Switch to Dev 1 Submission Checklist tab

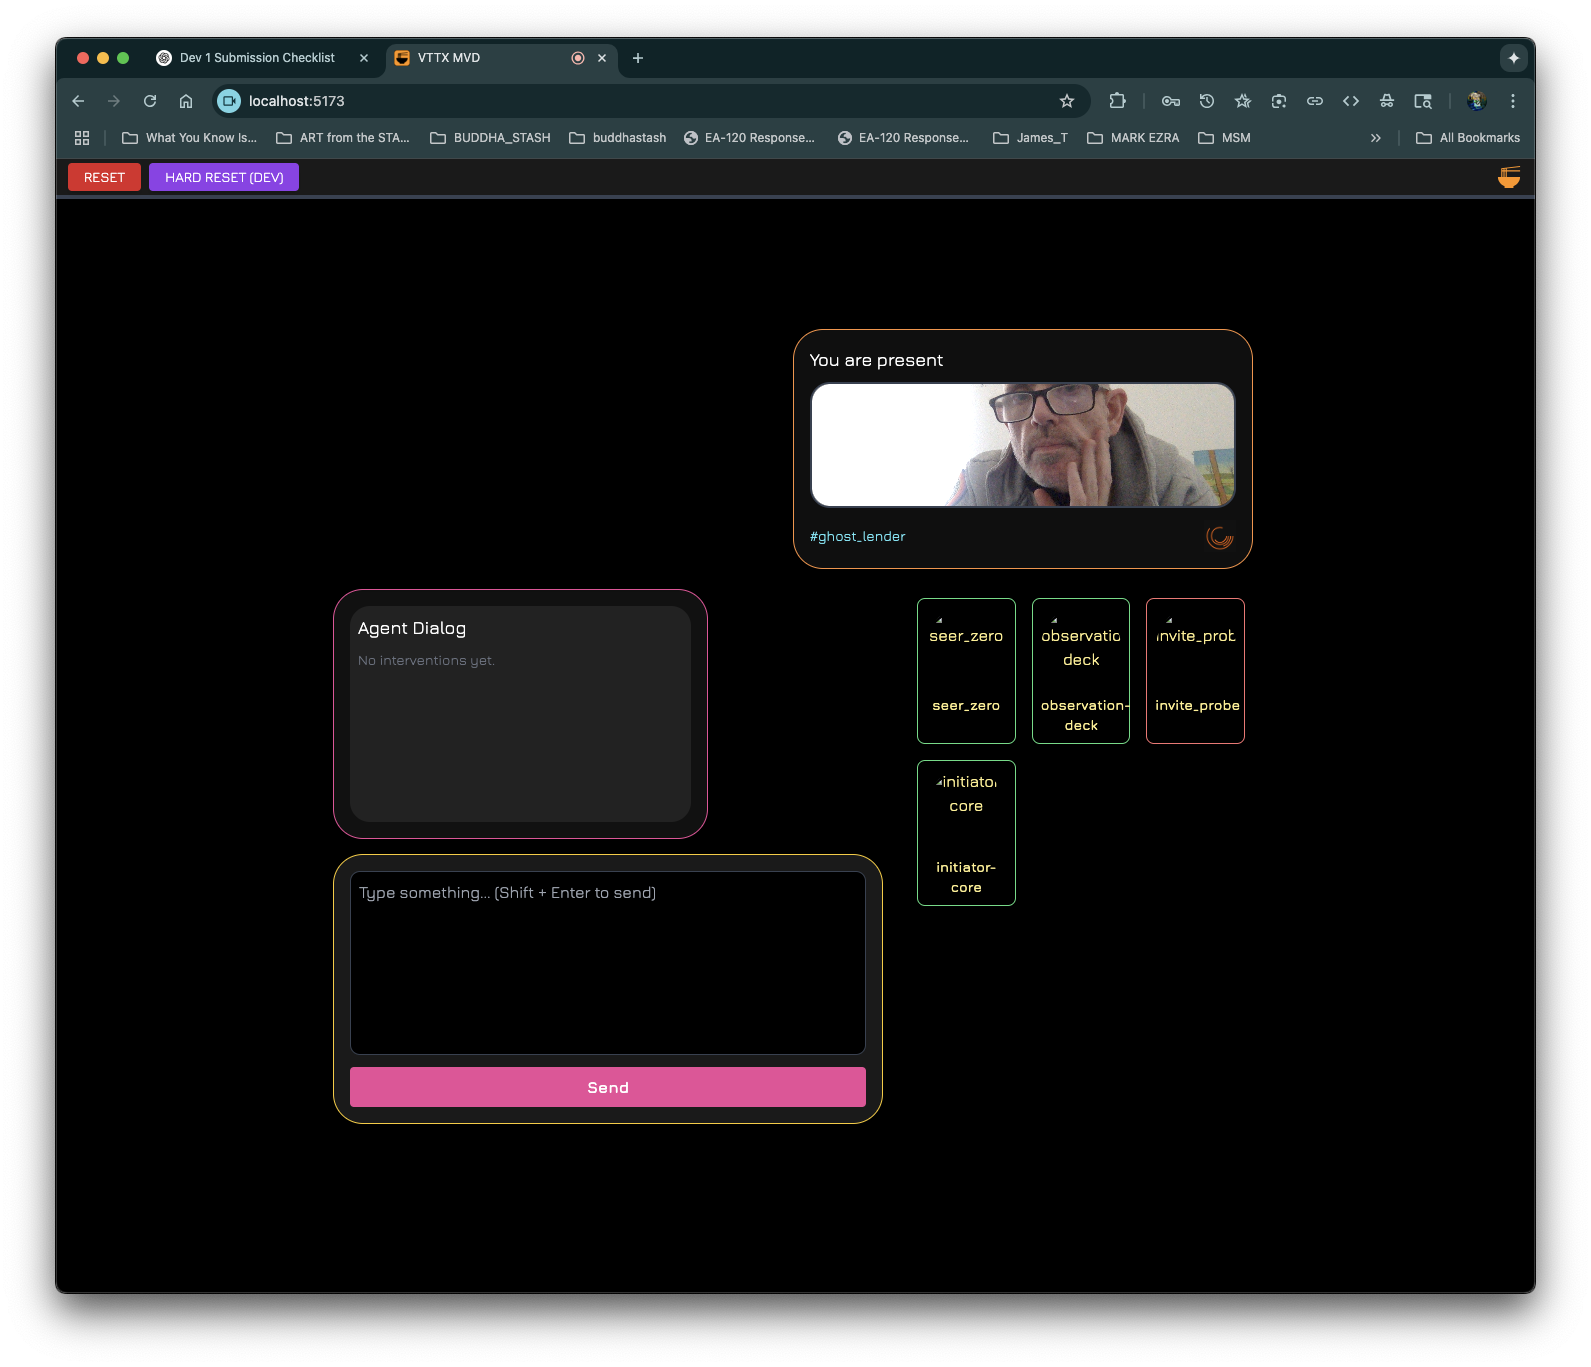point(257,58)
